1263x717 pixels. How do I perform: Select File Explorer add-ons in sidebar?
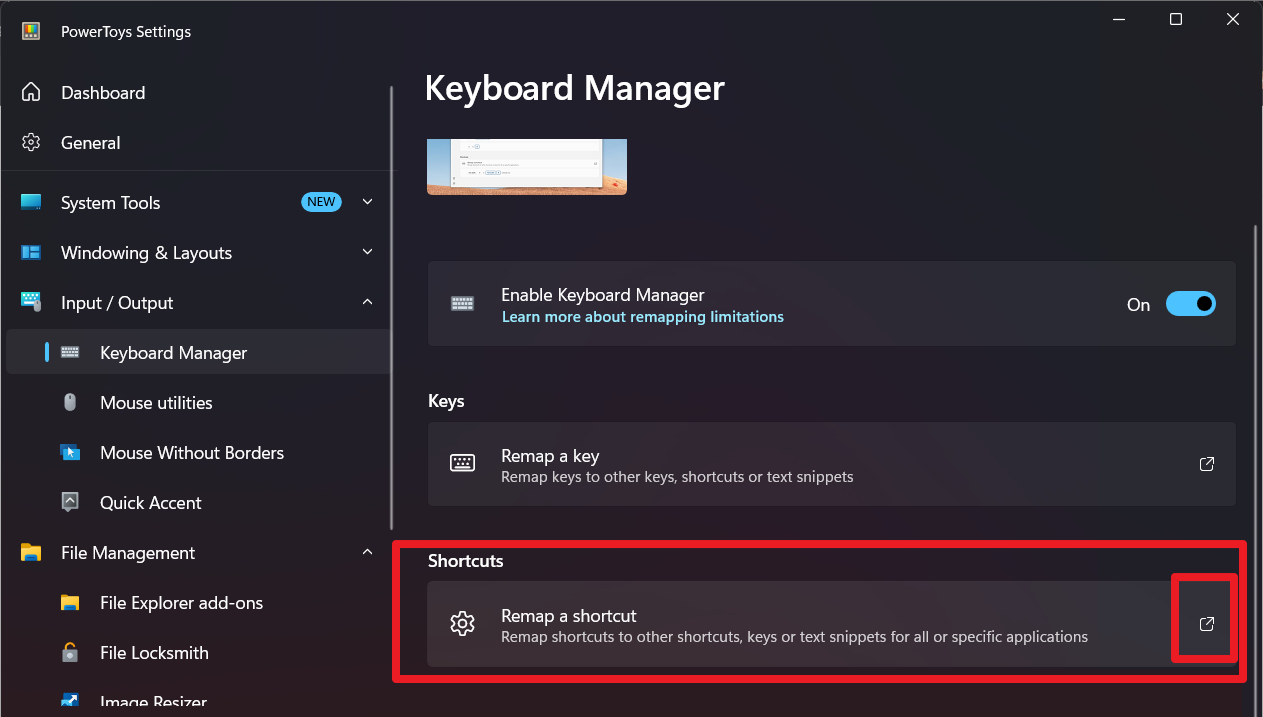pyautogui.click(x=182, y=603)
